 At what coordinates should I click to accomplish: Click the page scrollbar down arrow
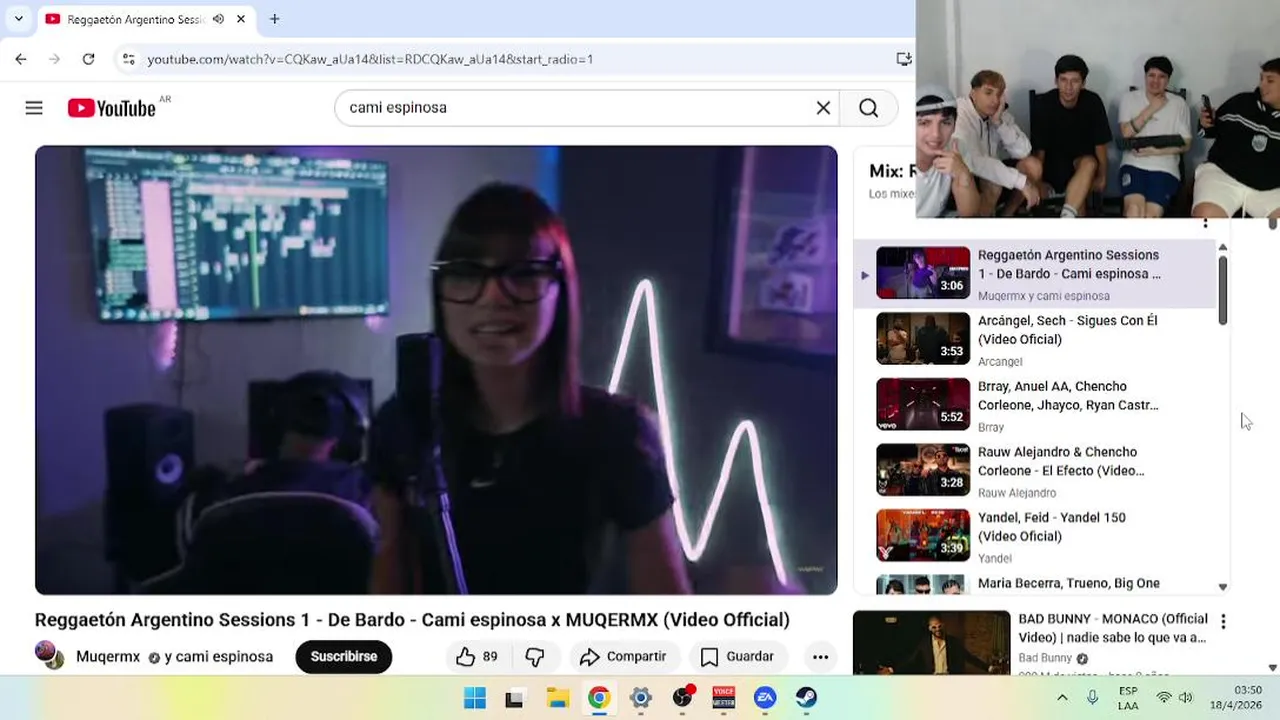[1273, 667]
